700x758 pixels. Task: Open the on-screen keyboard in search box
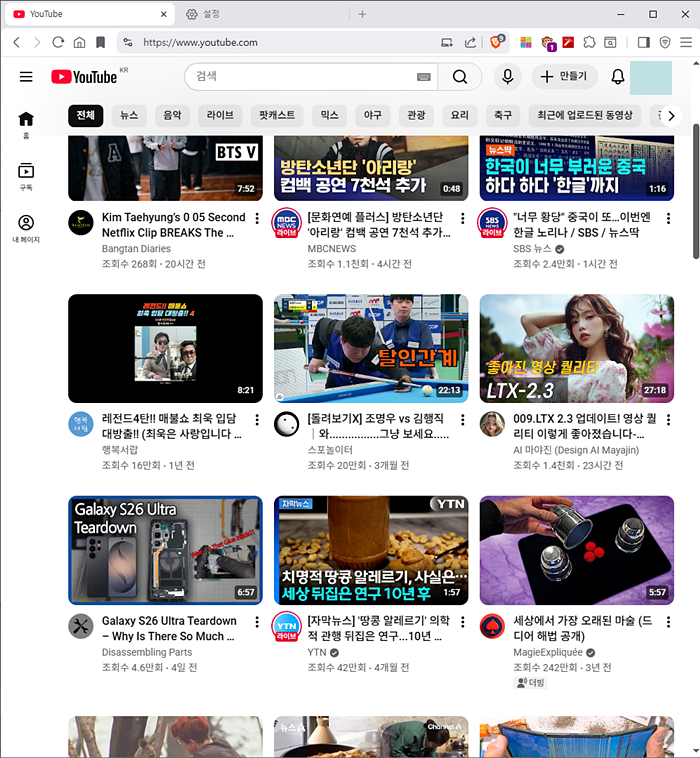coord(423,77)
